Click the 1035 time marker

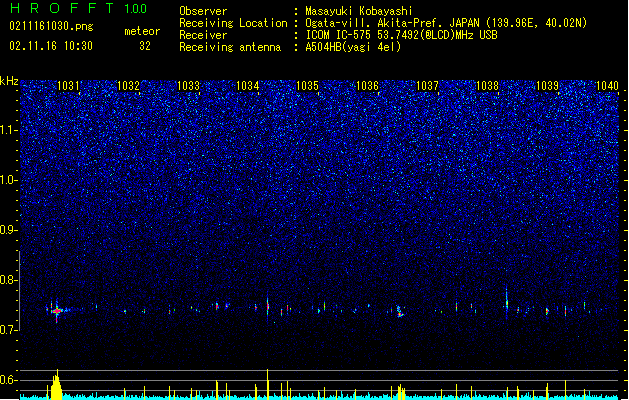click(308, 85)
